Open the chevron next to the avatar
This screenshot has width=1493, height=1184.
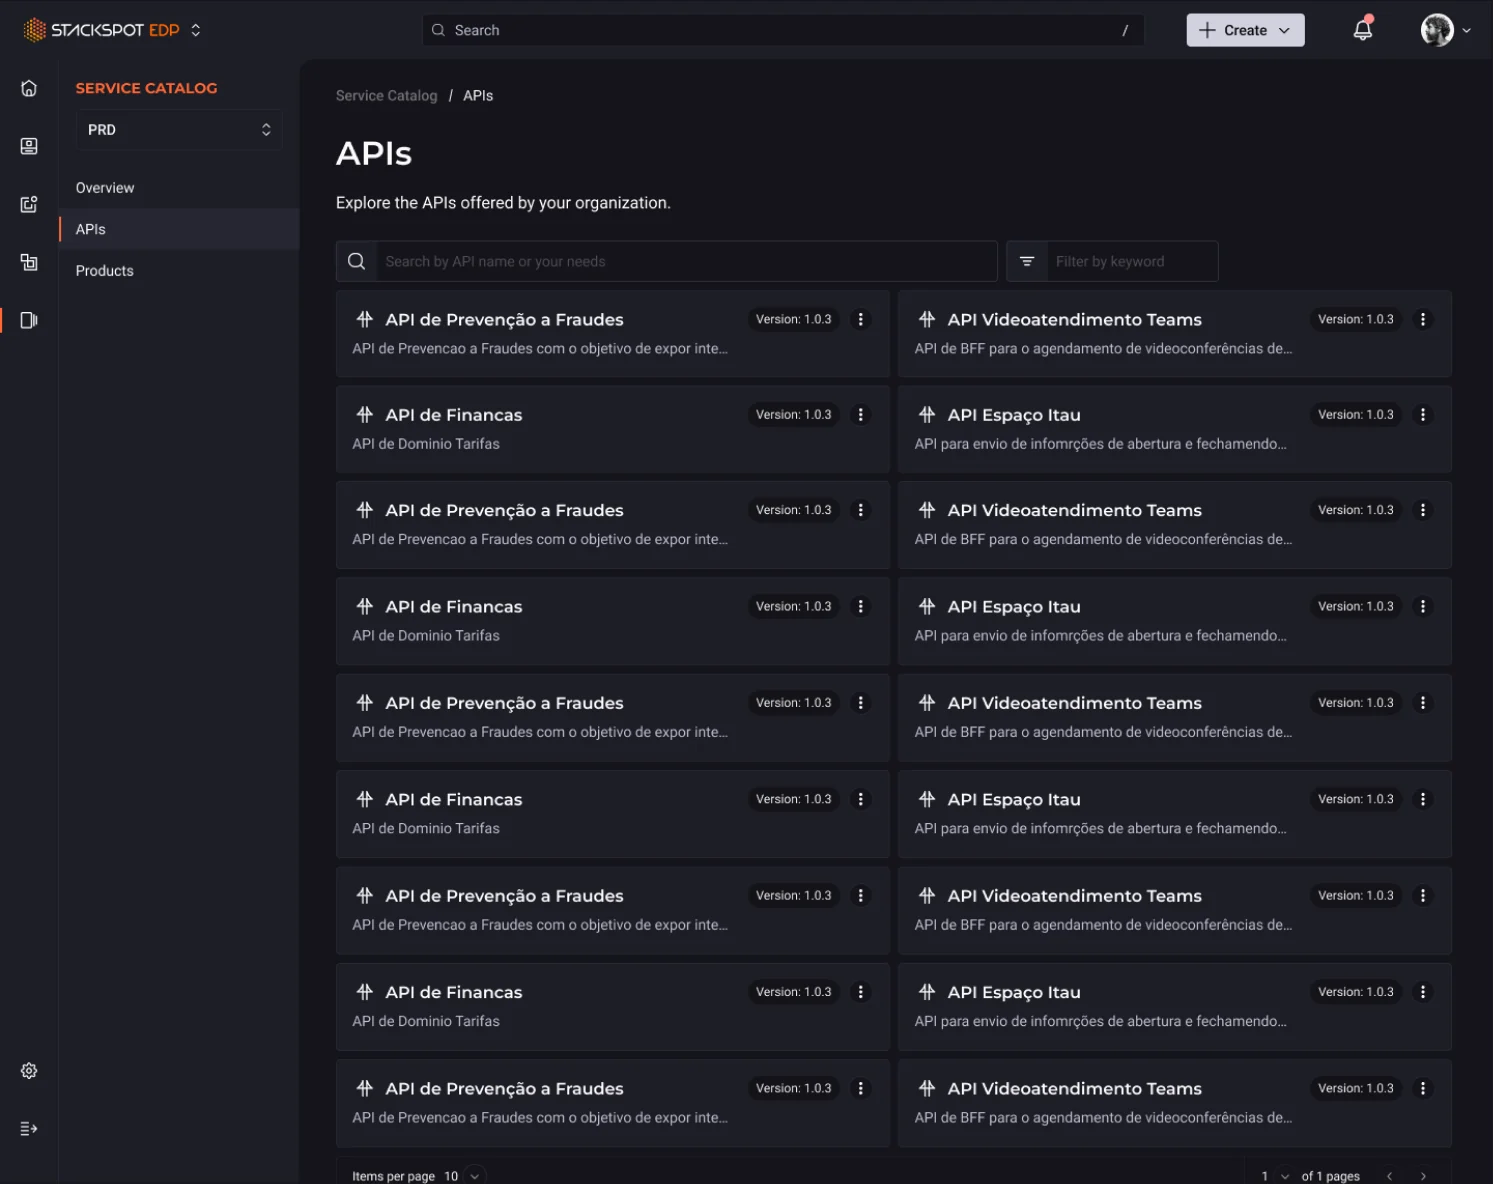click(1466, 31)
